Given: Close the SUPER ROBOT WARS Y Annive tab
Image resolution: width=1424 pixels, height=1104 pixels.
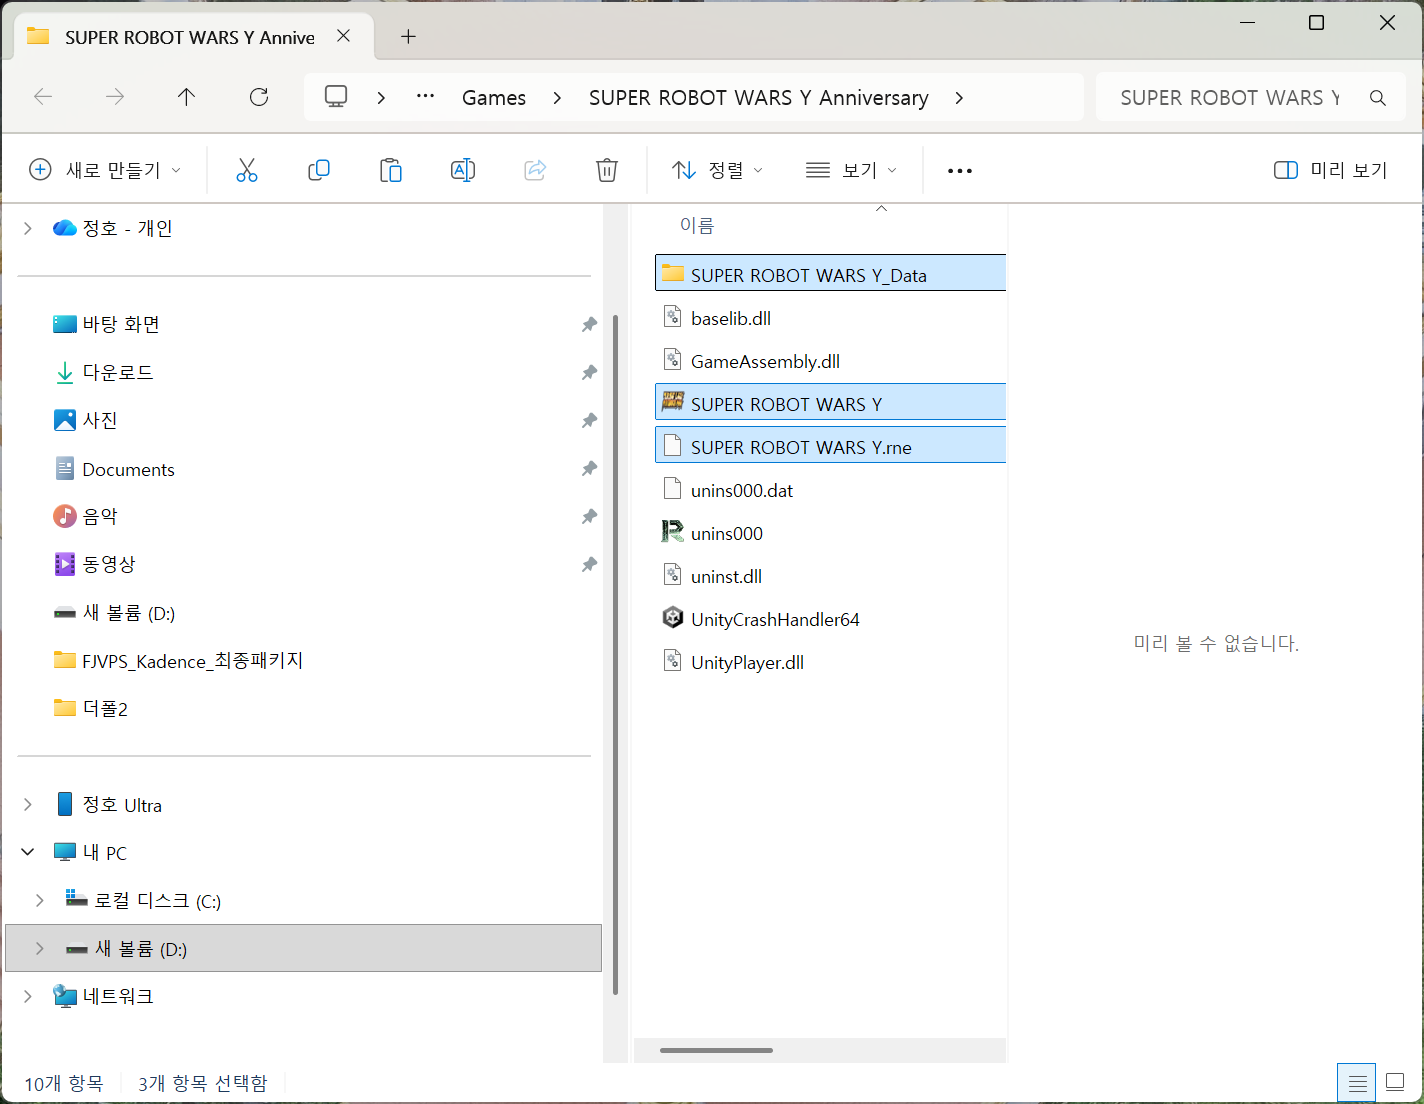Looking at the screenshot, I should point(343,36).
